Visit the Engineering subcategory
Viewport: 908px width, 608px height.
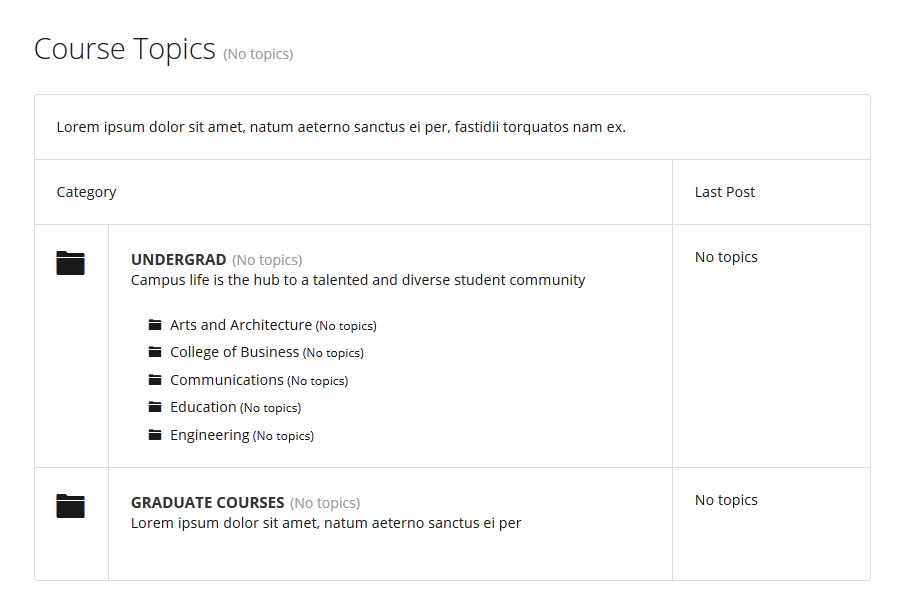coord(210,435)
